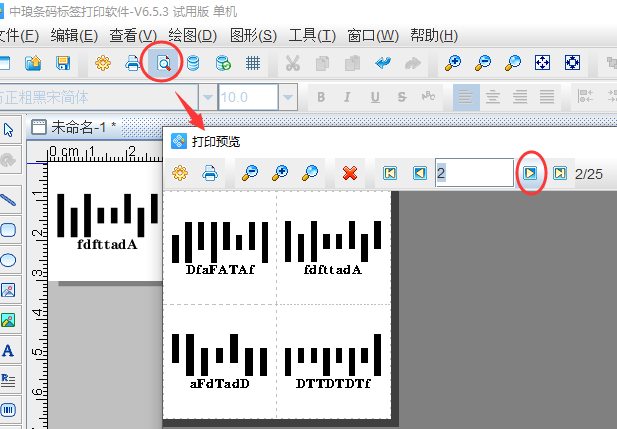Click the print preview icon in main toolbar
Screen dimensions: 617x429
pos(162,63)
